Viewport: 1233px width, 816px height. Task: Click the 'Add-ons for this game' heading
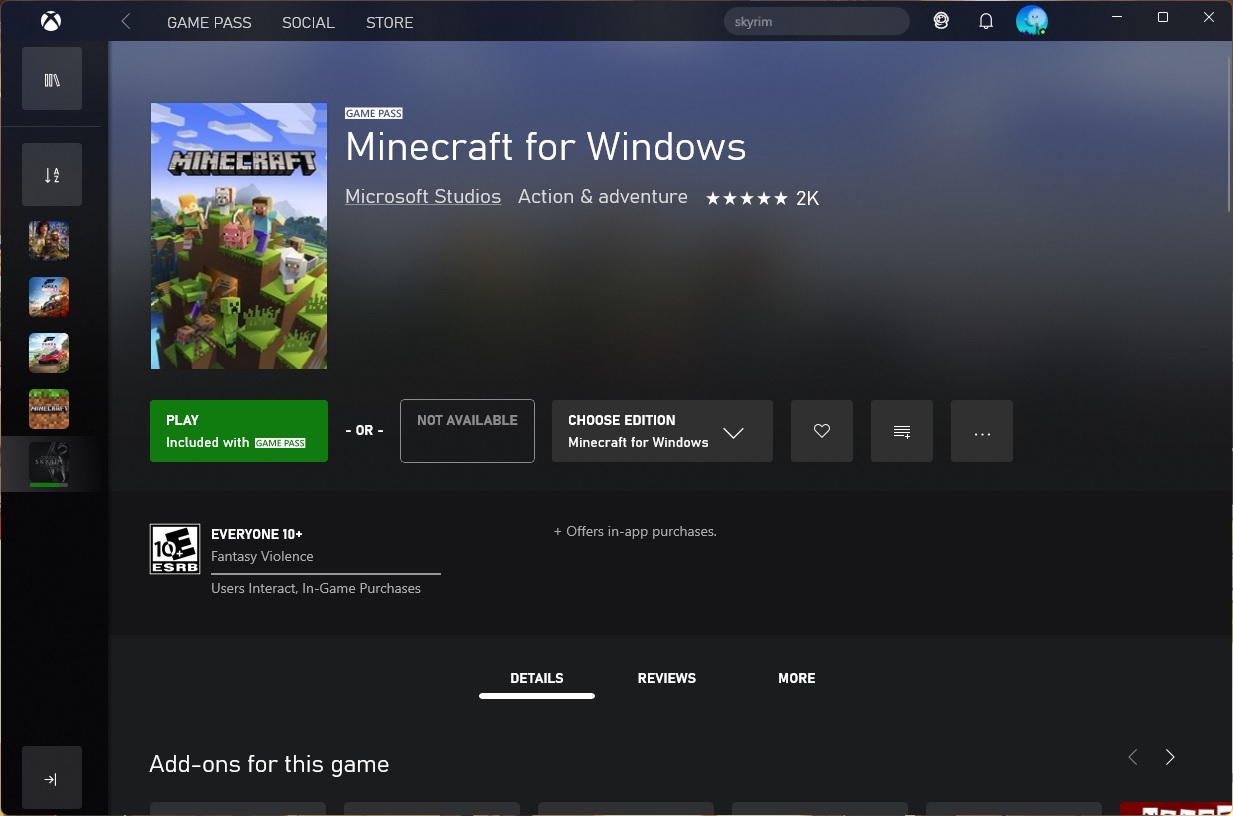pyautogui.click(x=269, y=764)
